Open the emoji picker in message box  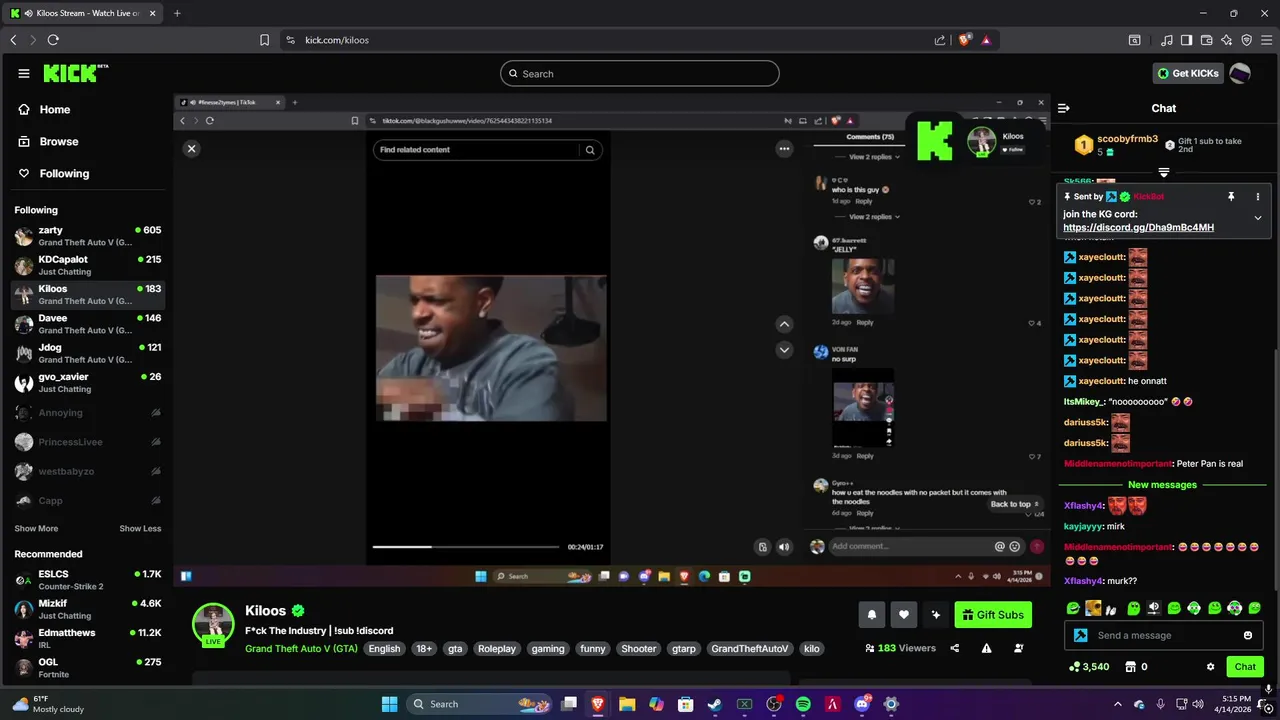point(1248,635)
